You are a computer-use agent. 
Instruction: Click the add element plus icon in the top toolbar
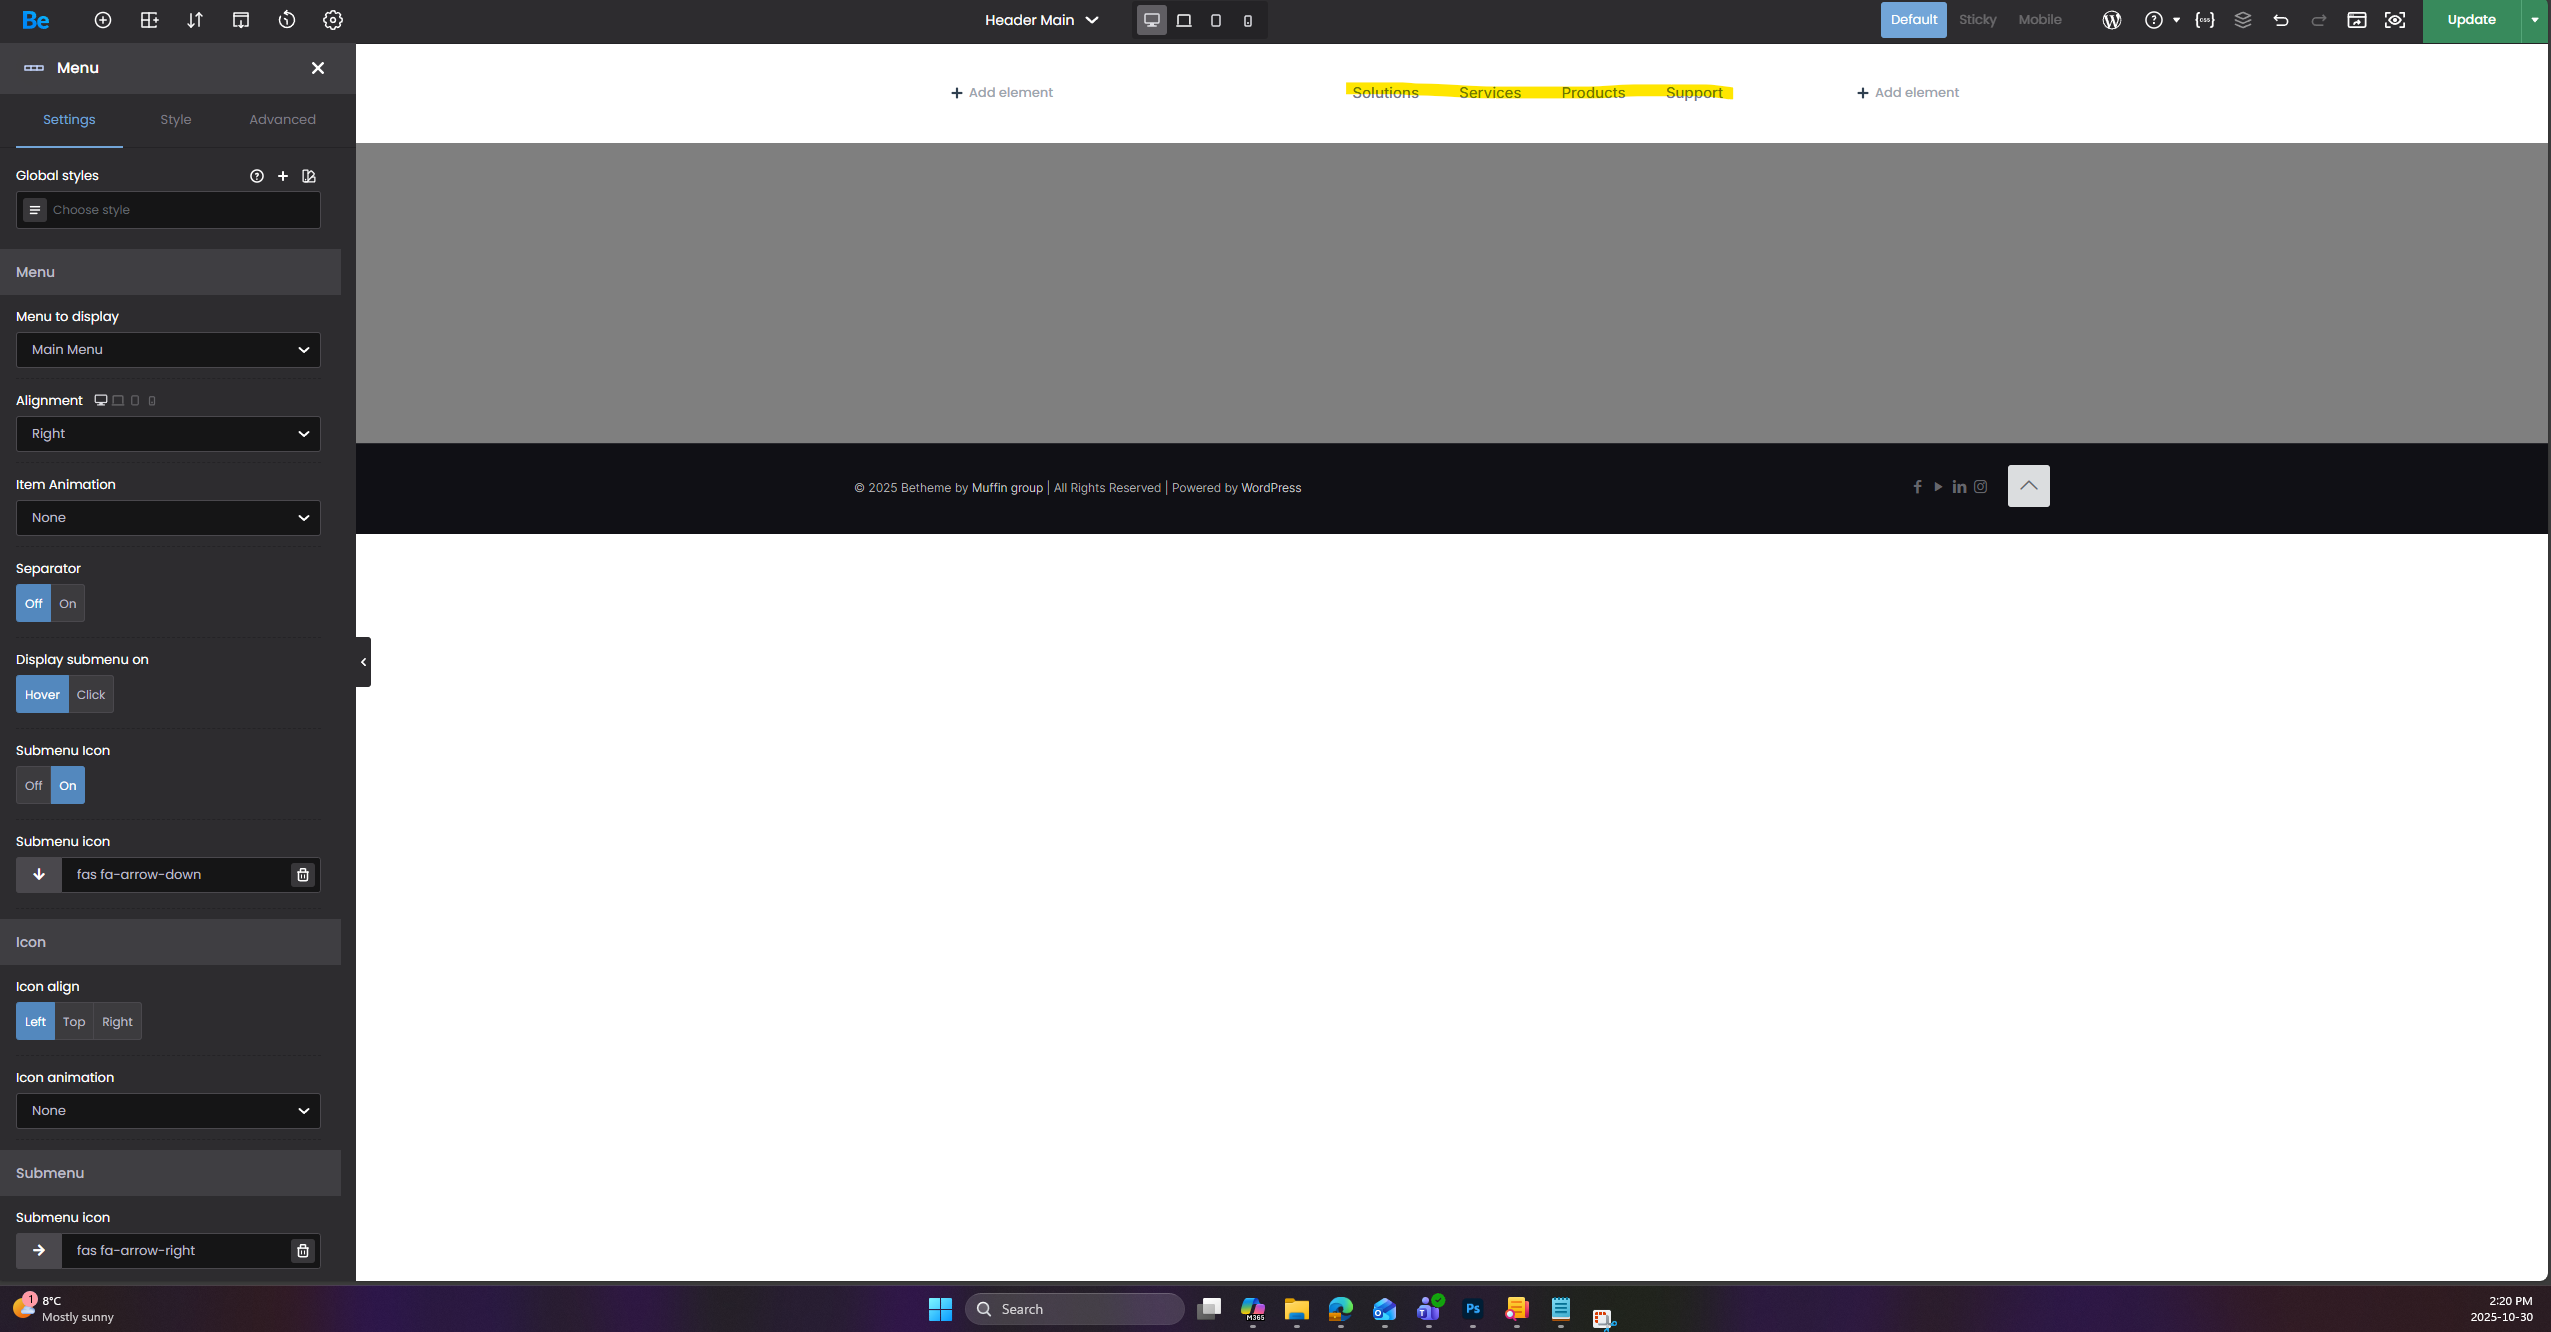pyautogui.click(x=102, y=20)
